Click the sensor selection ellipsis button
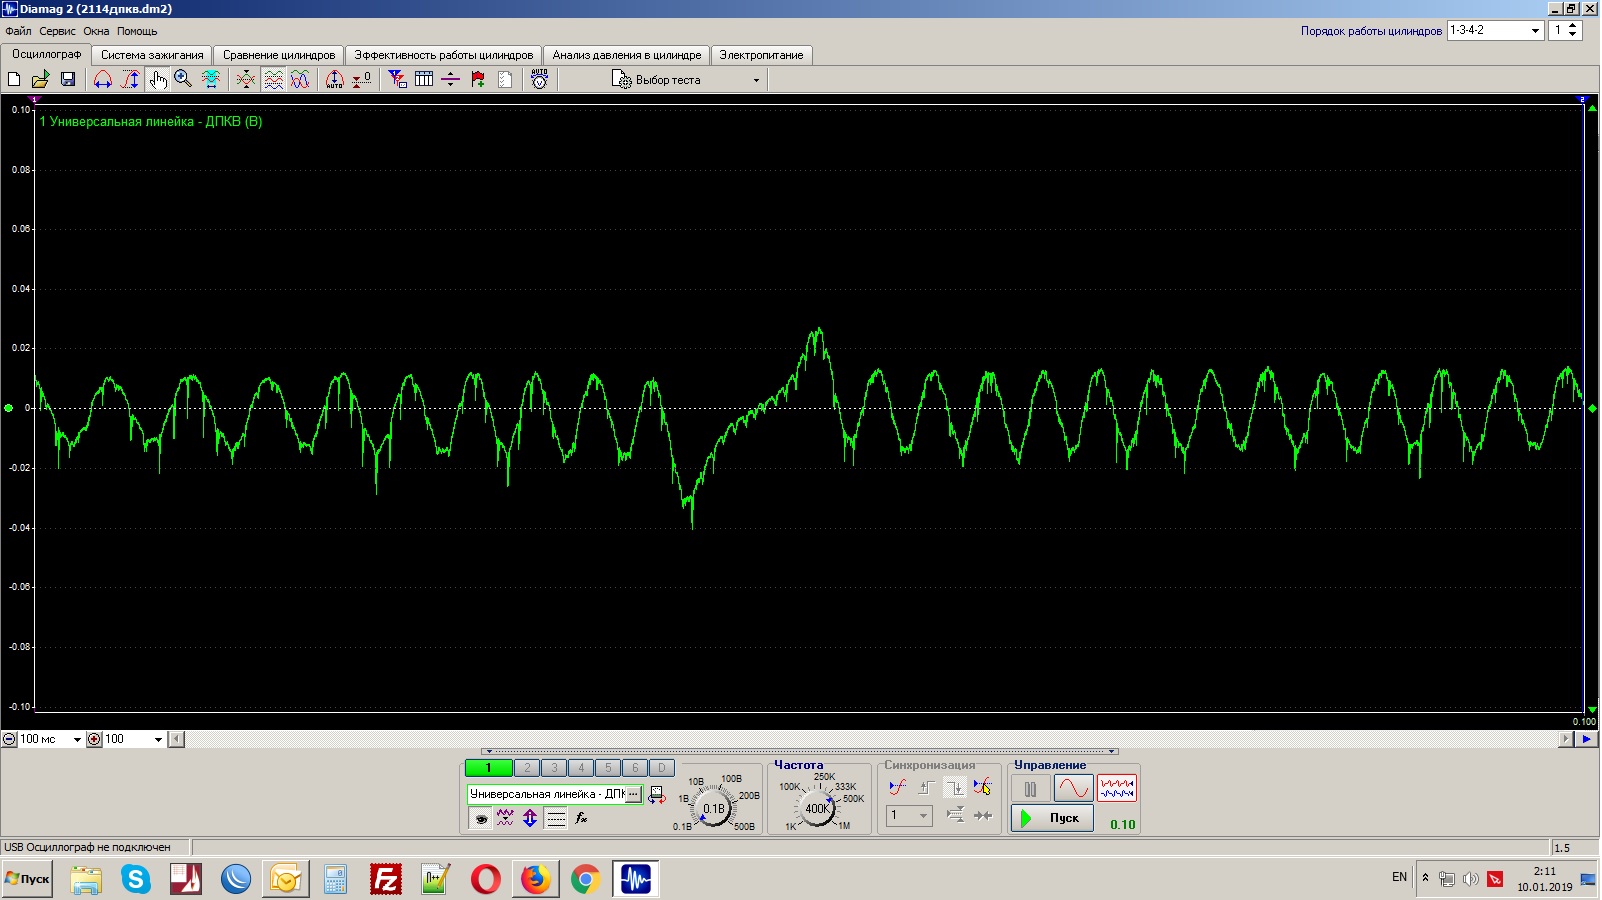The width and height of the screenshot is (1602, 900). pyautogui.click(x=633, y=794)
